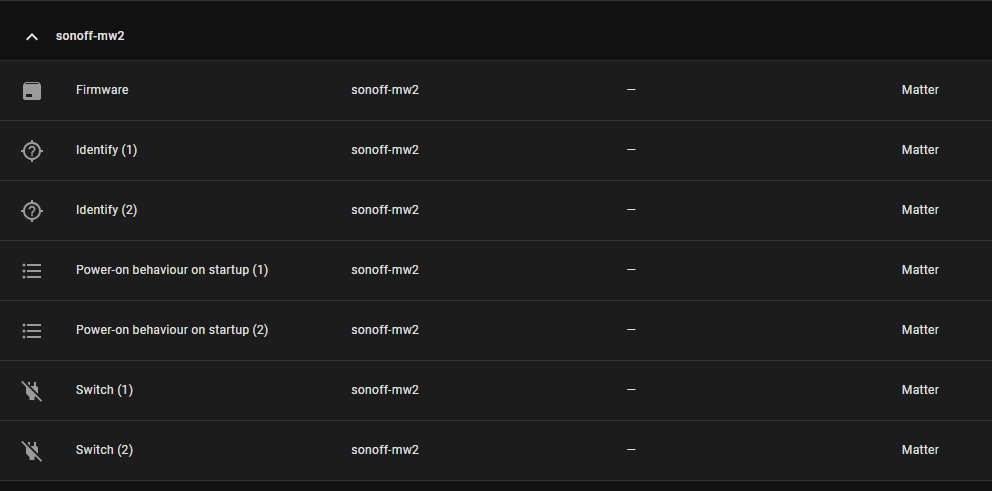Click the Switch (1) plug icon

coord(32,391)
